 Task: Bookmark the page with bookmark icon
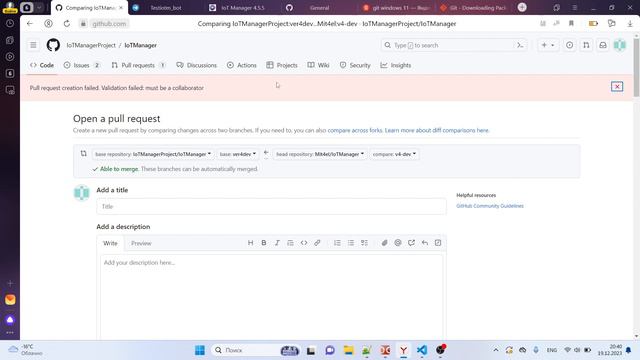tap(571, 24)
